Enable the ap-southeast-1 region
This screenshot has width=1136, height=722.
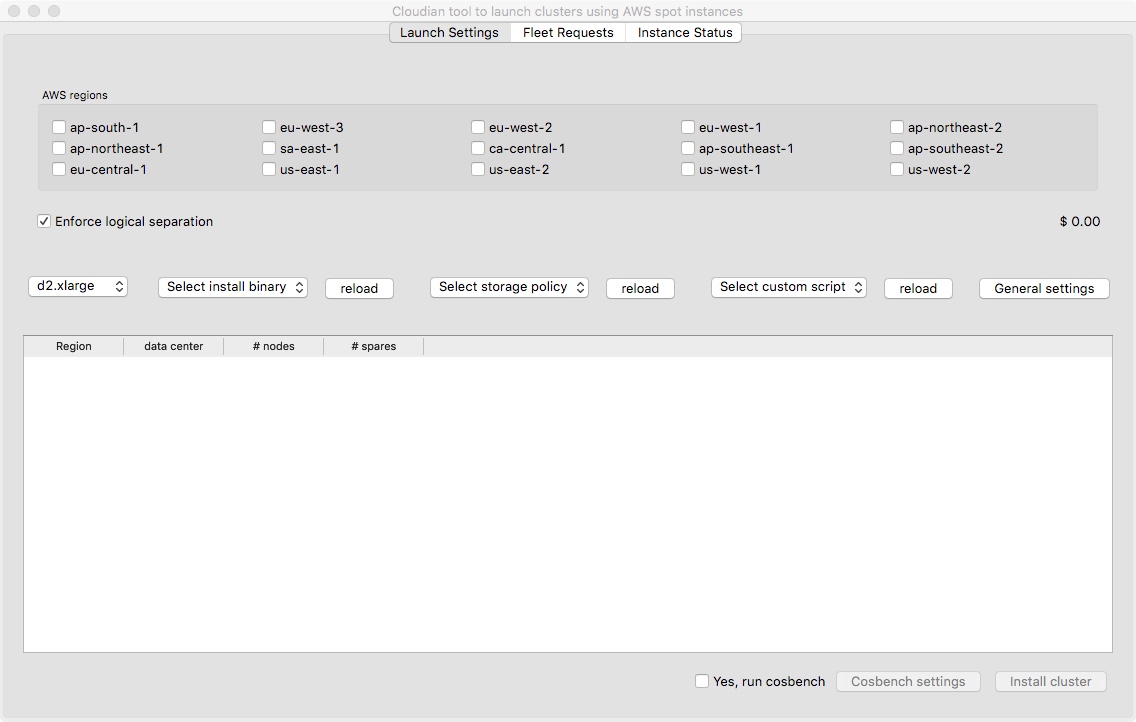coord(687,148)
